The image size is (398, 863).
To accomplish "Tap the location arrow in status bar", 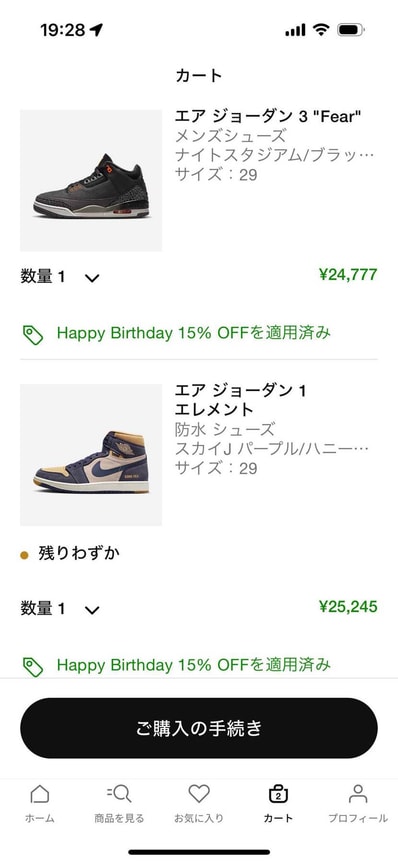I will (96, 30).
